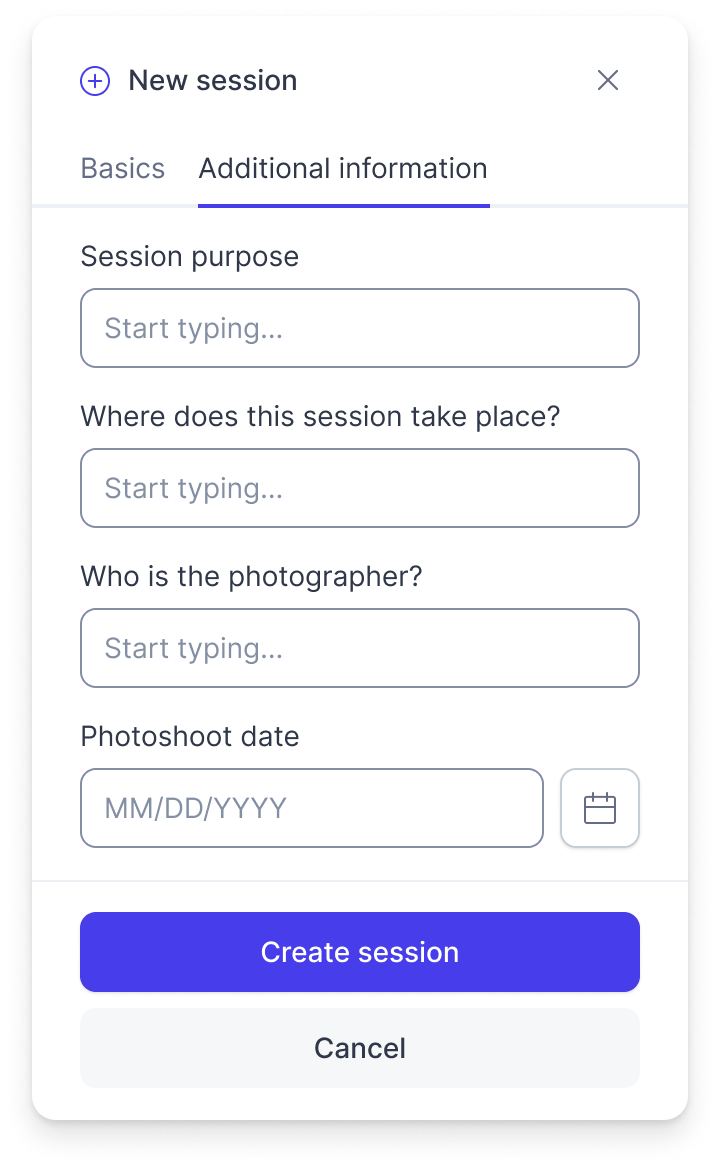Open the calendar date picker icon
This screenshot has height=1168, width=720.
[x=599, y=808]
